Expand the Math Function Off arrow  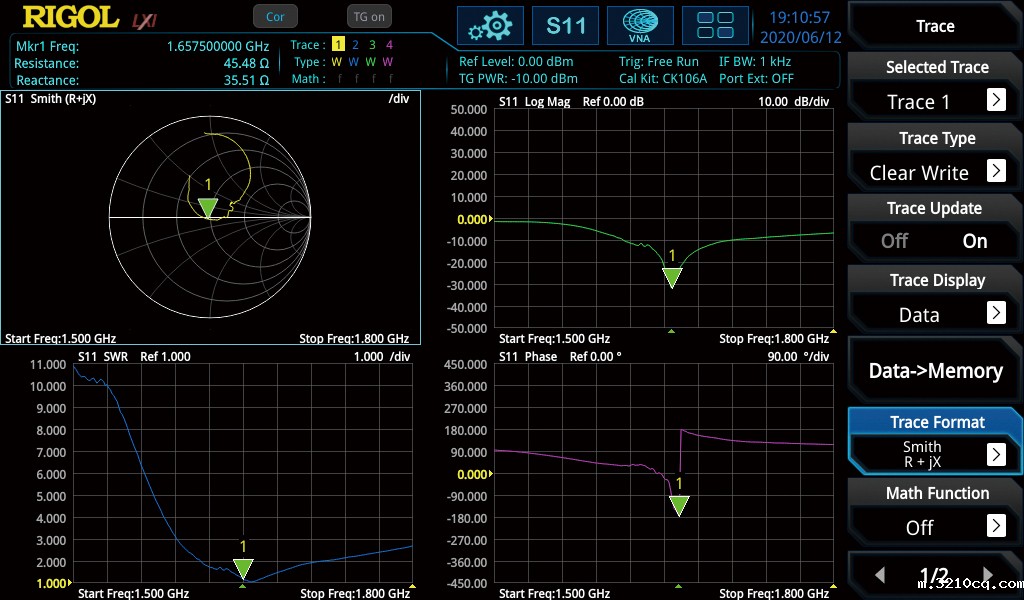(996, 526)
